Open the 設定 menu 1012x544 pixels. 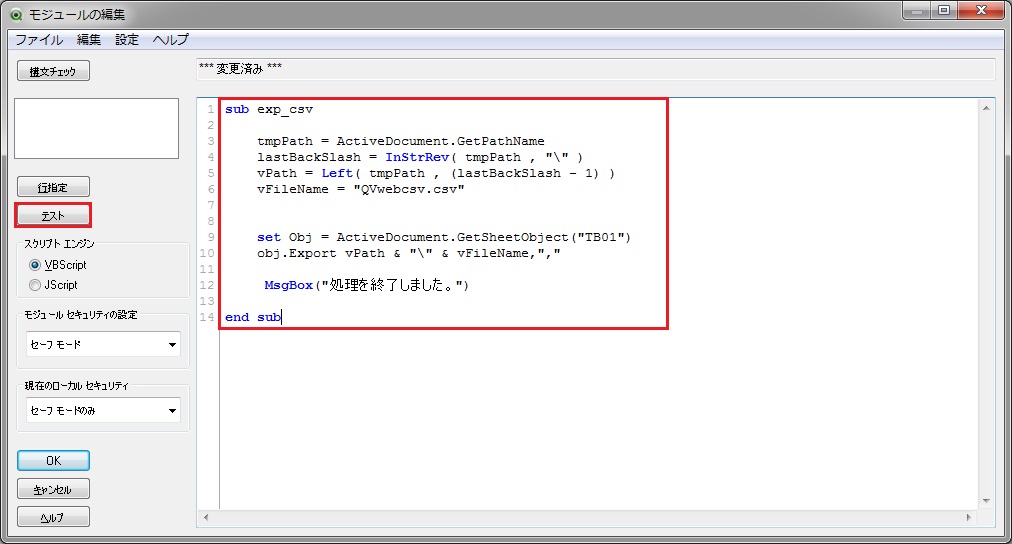tap(126, 39)
